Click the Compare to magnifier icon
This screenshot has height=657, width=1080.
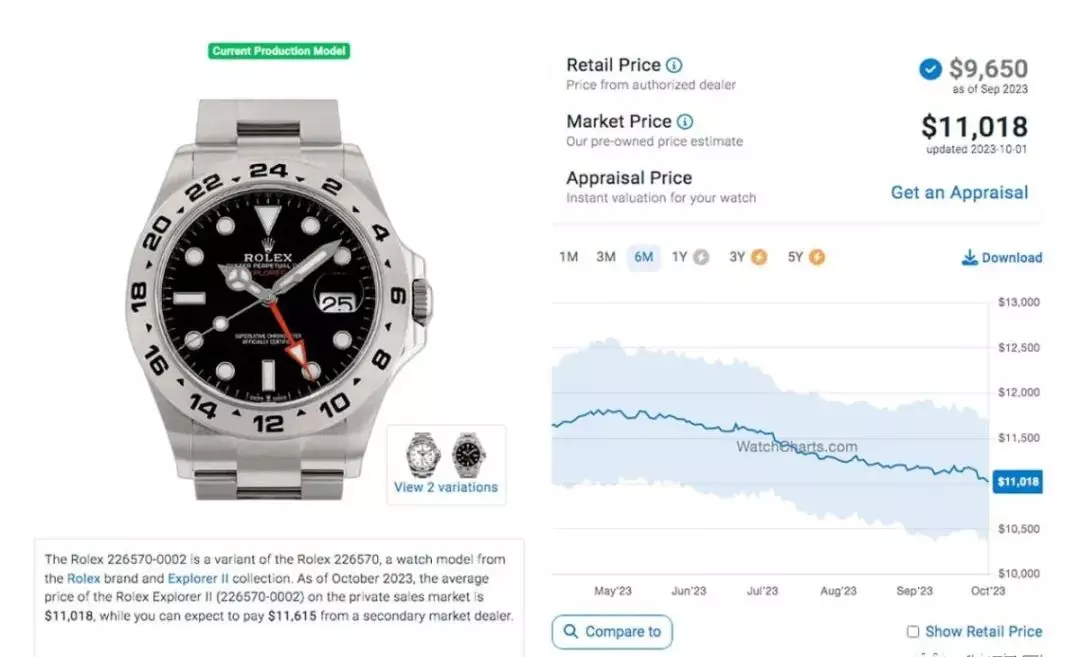(x=571, y=632)
